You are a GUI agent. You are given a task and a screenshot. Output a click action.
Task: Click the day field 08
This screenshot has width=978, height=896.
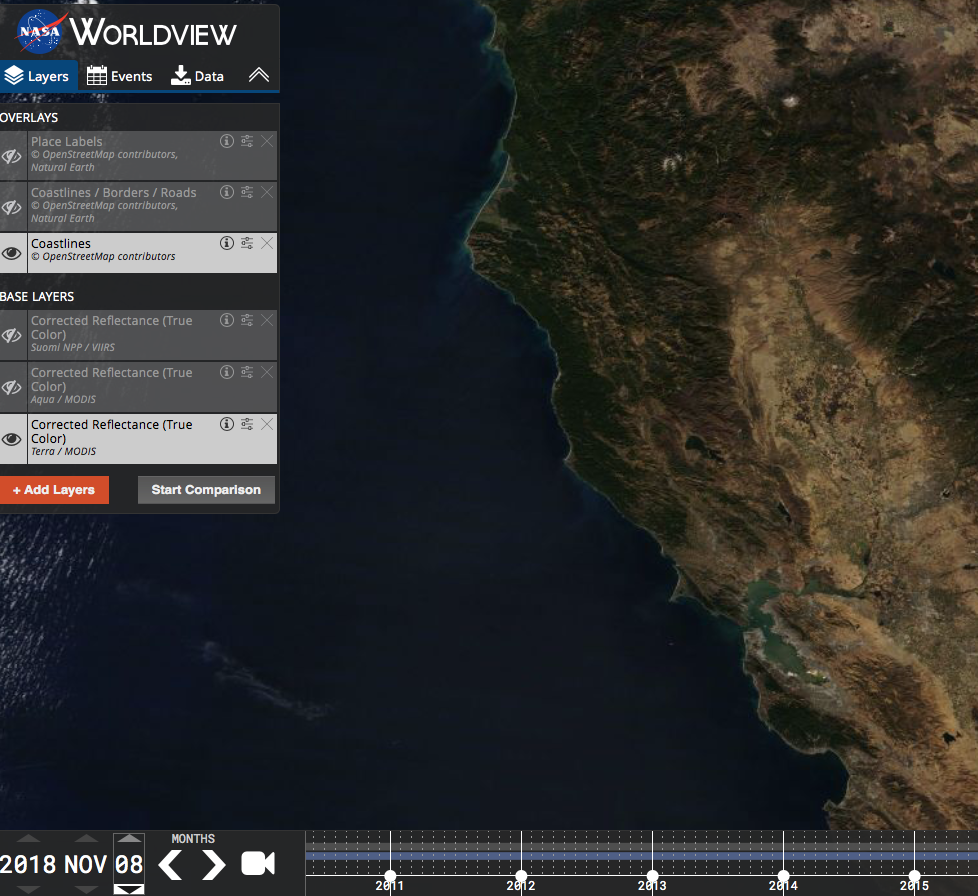[x=129, y=865]
